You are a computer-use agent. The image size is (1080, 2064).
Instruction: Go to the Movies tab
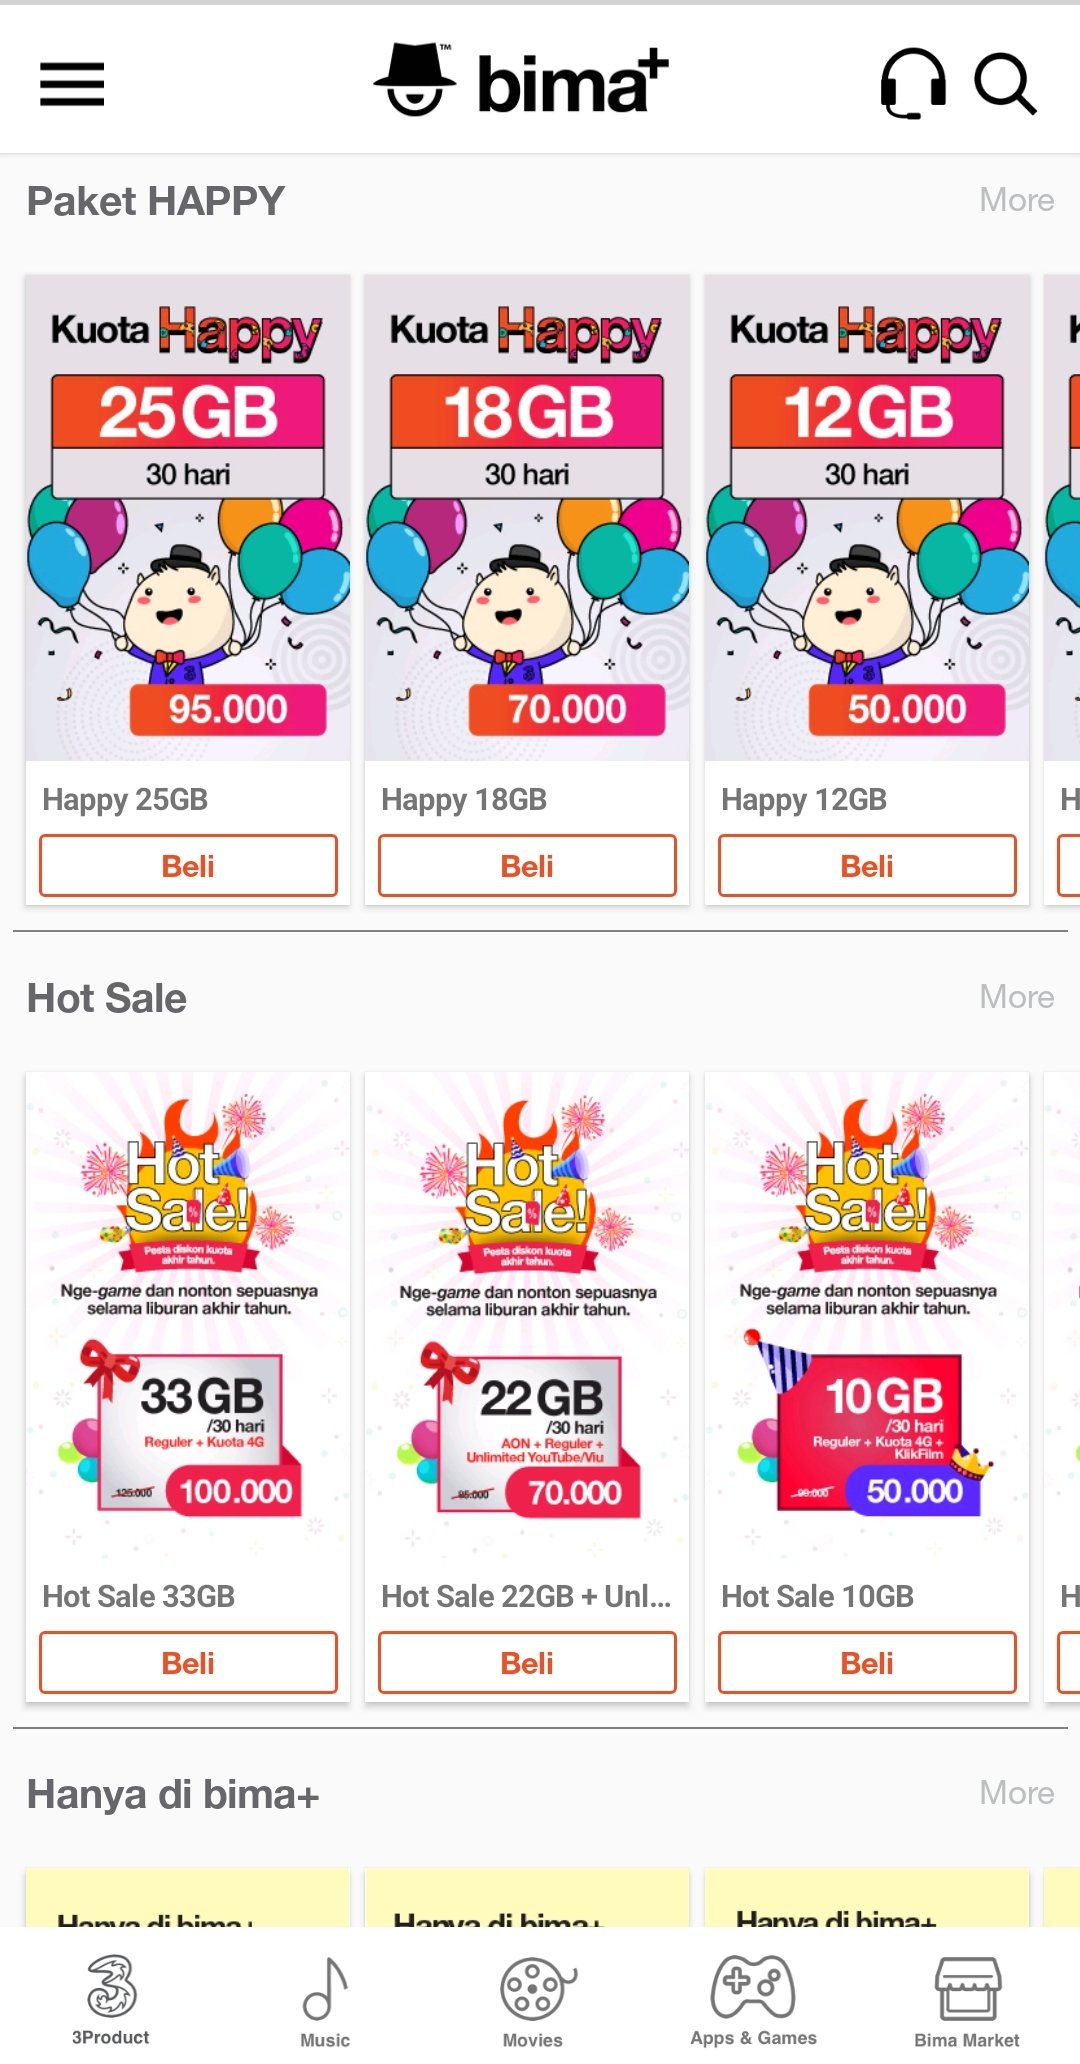click(533, 2001)
